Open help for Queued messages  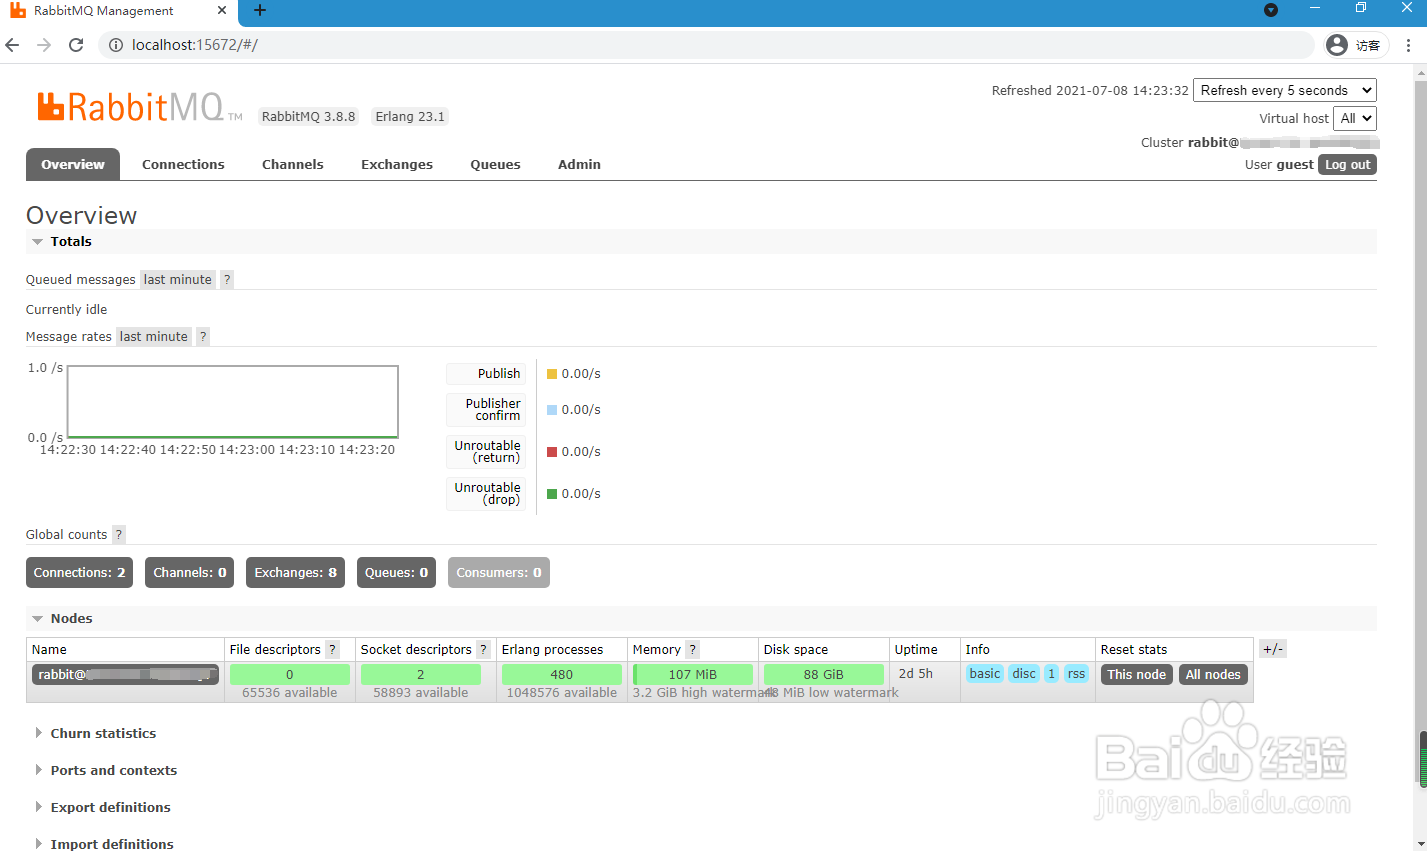pos(227,280)
